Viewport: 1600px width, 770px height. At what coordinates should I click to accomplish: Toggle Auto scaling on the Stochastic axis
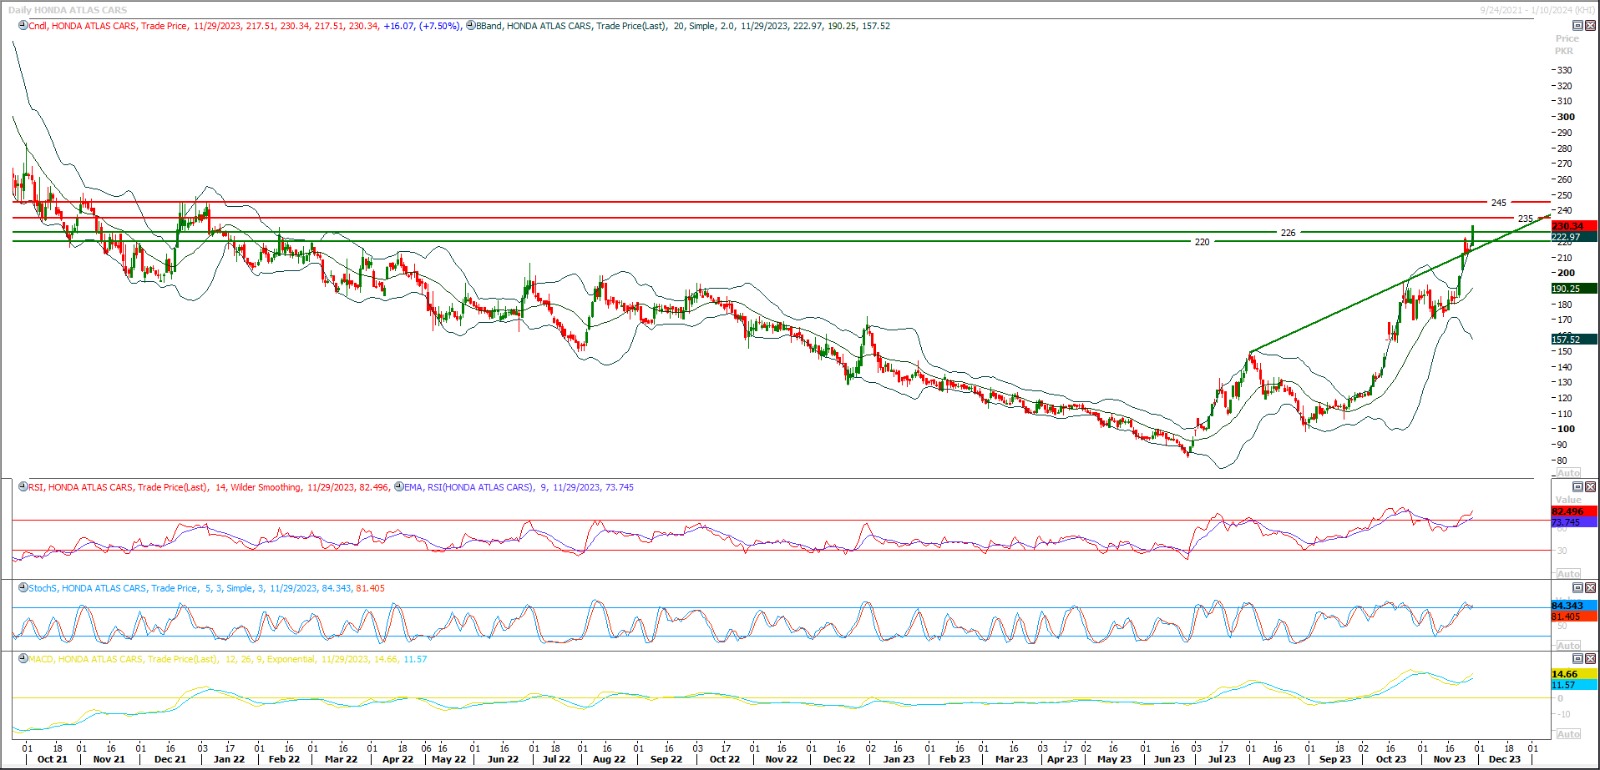point(1568,646)
